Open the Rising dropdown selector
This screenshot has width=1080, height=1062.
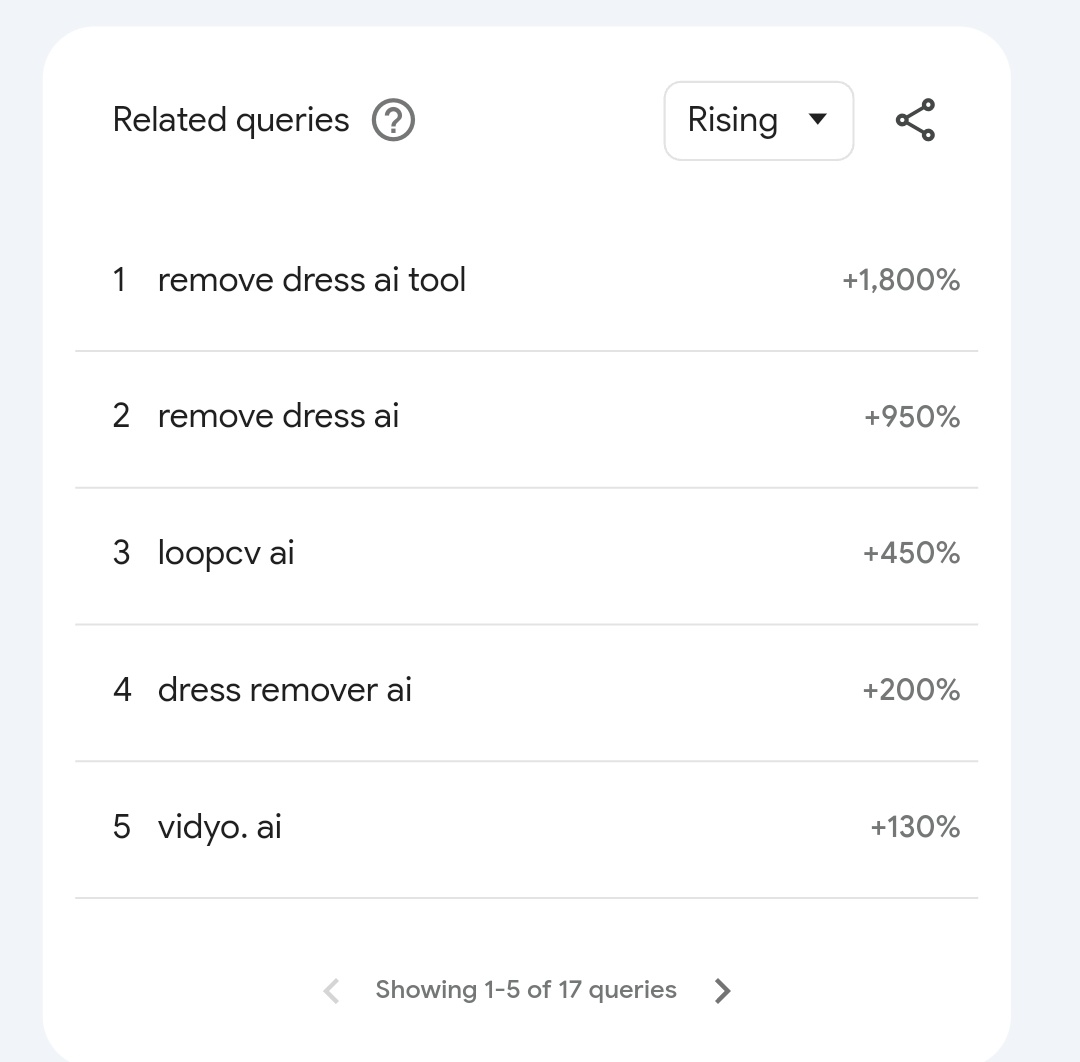coord(759,121)
